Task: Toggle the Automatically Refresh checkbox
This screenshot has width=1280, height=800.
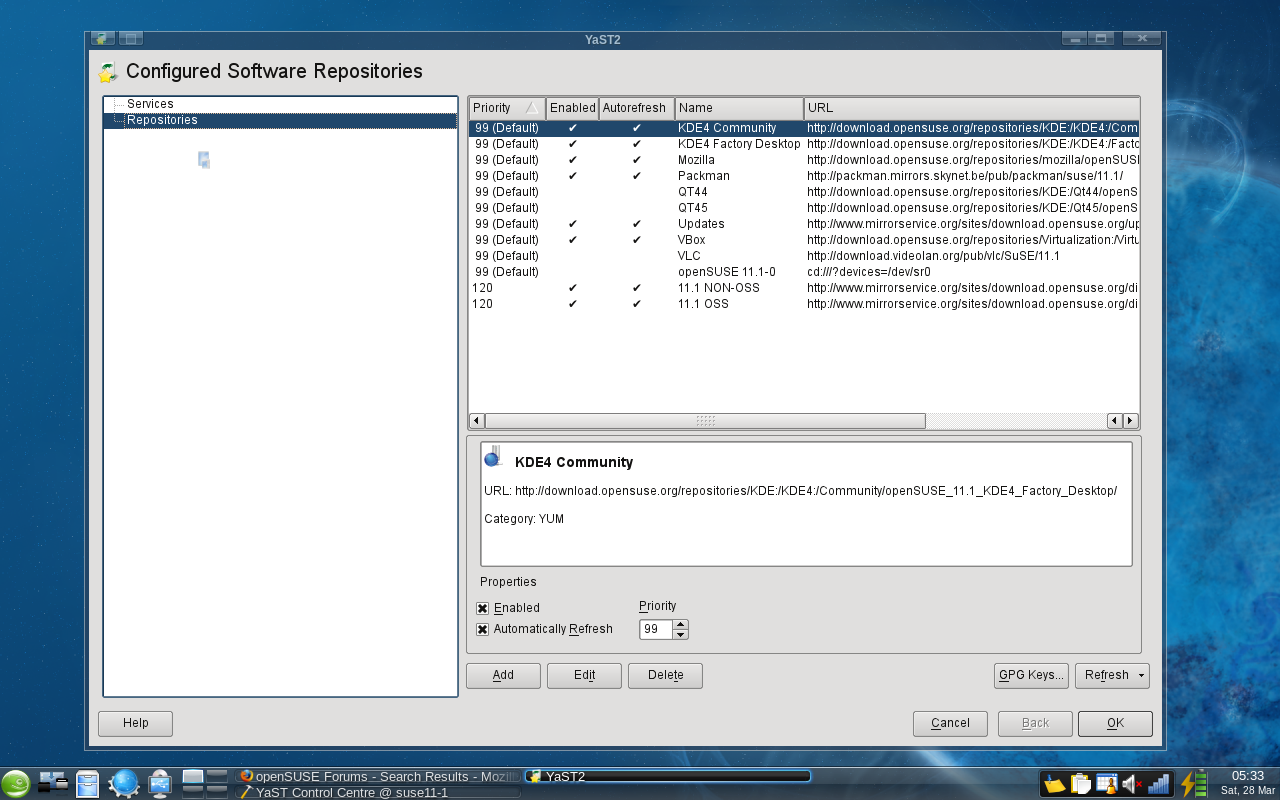Action: point(483,629)
